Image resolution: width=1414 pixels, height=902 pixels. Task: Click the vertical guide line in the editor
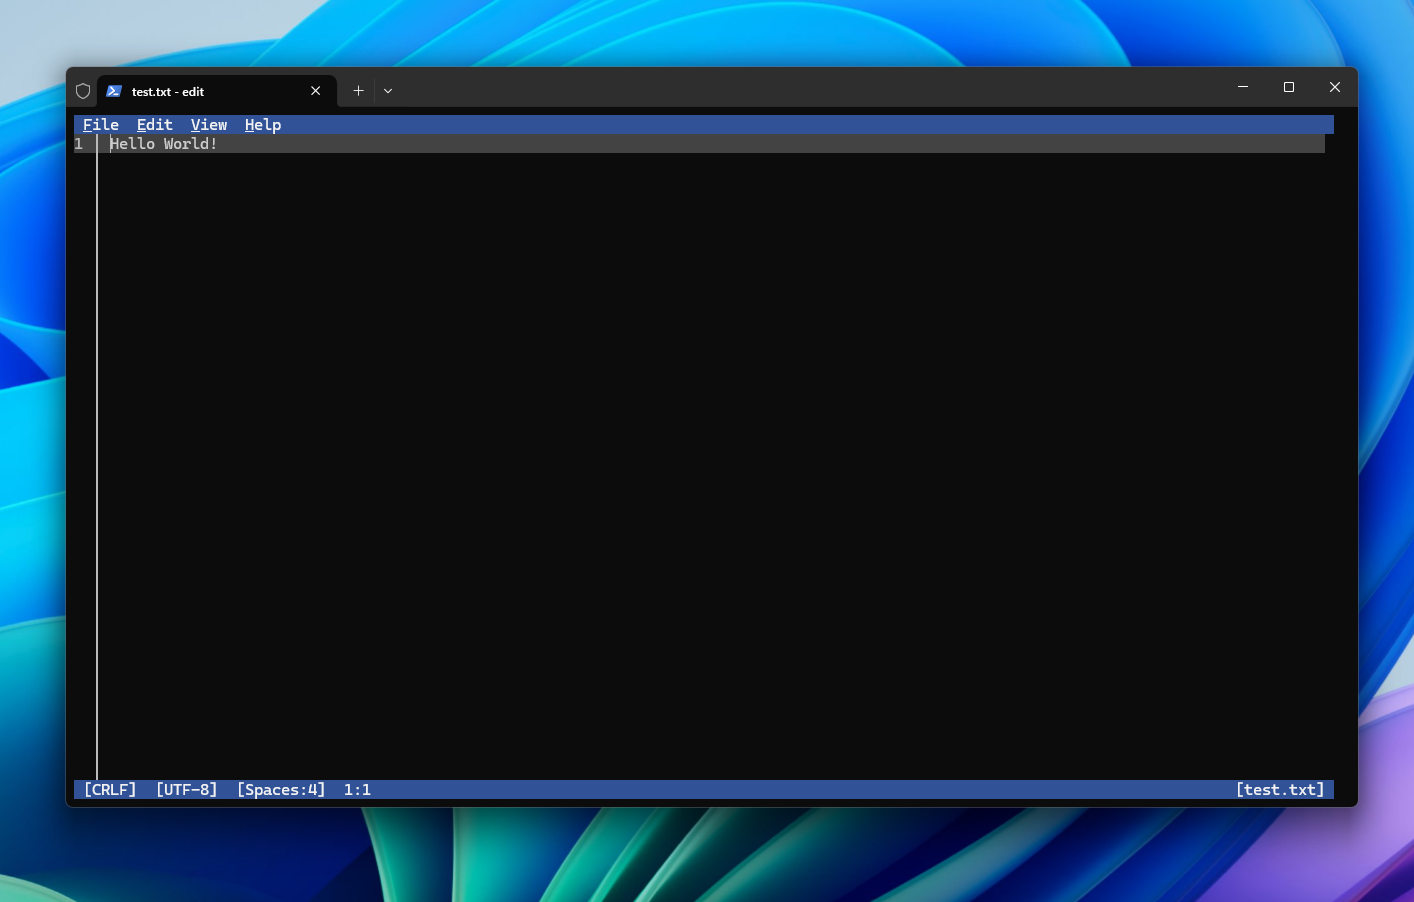97,450
